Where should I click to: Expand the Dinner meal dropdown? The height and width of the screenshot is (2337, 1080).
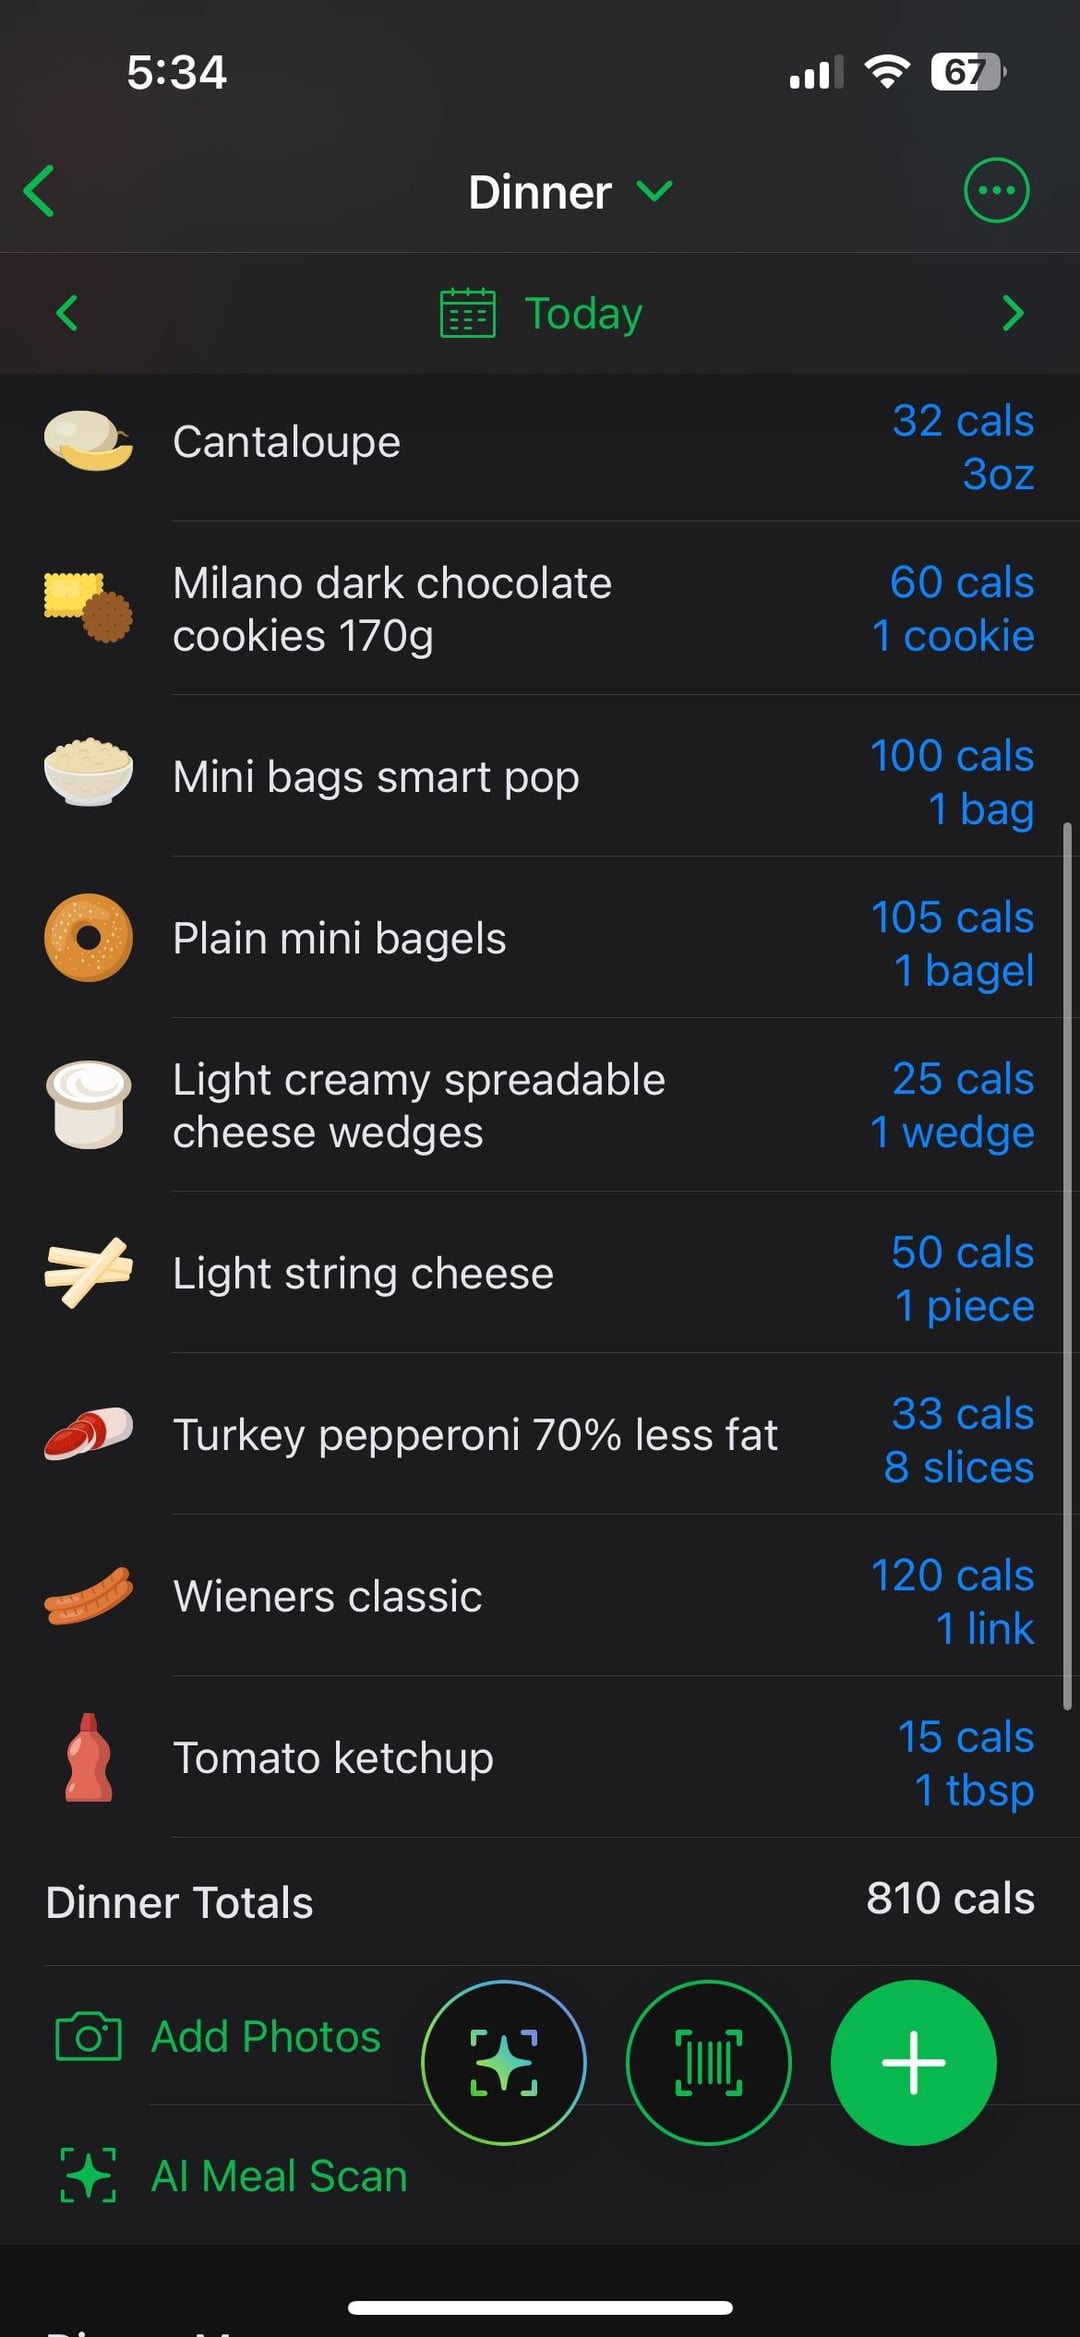[x=654, y=190]
